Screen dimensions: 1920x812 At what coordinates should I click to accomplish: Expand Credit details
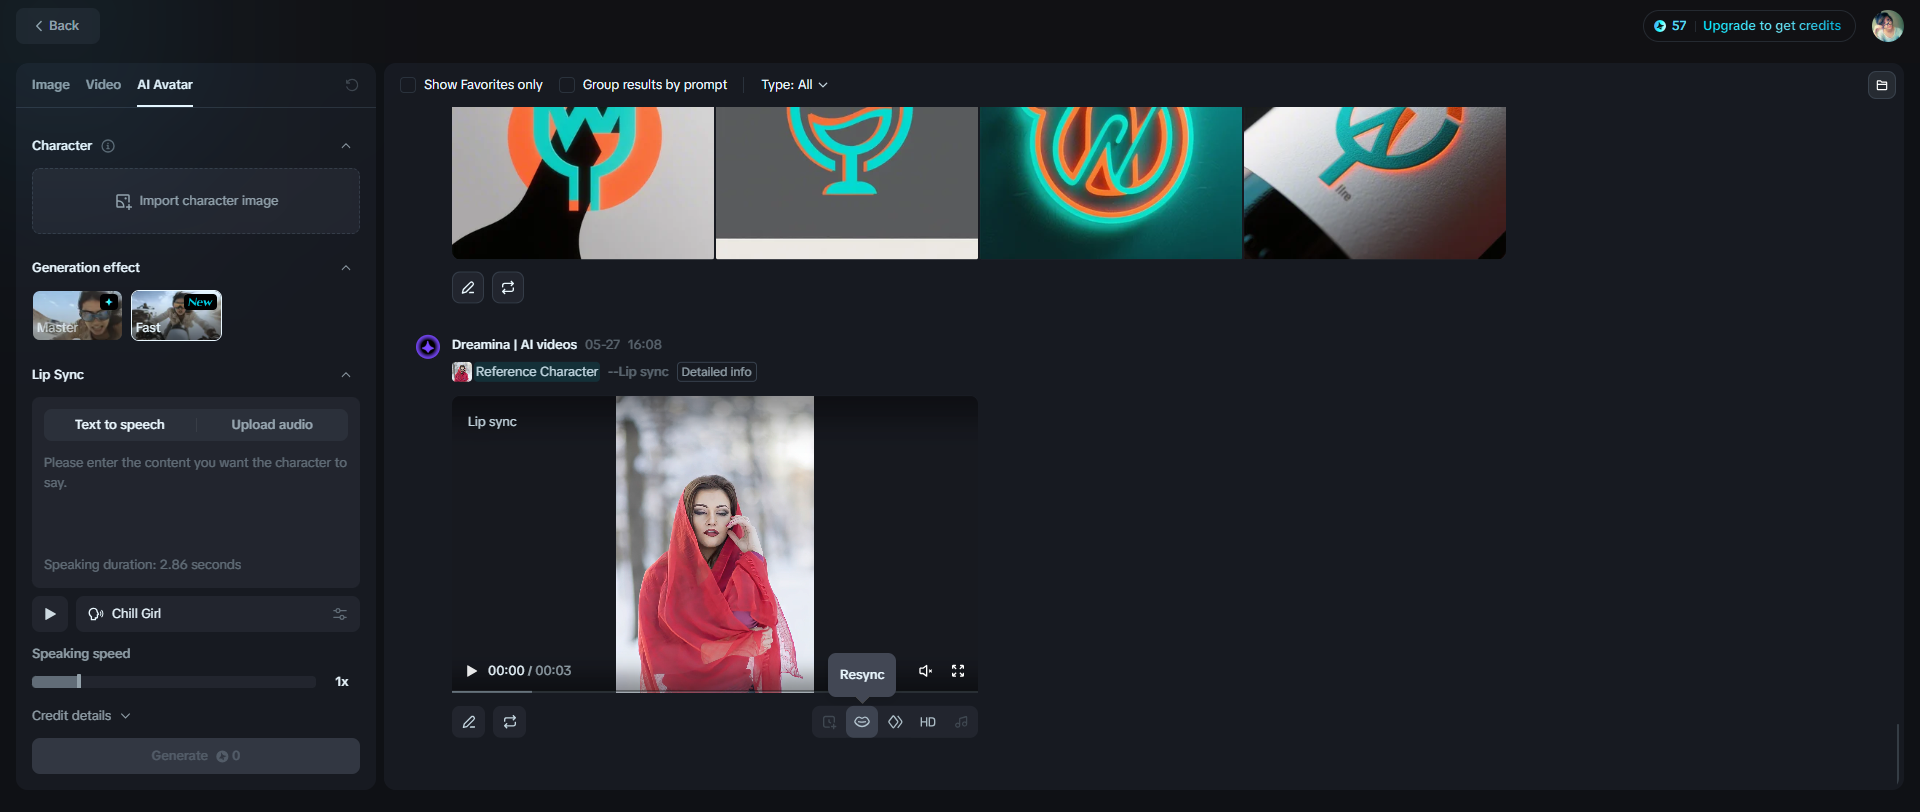click(x=81, y=716)
